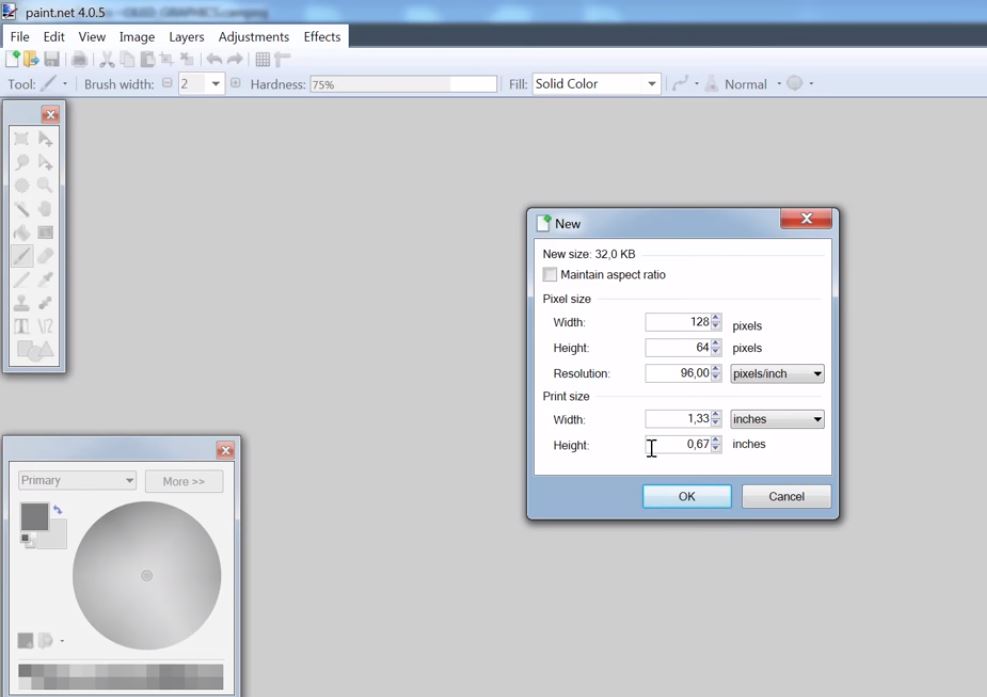Click the Resolution input field

pos(679,373)
